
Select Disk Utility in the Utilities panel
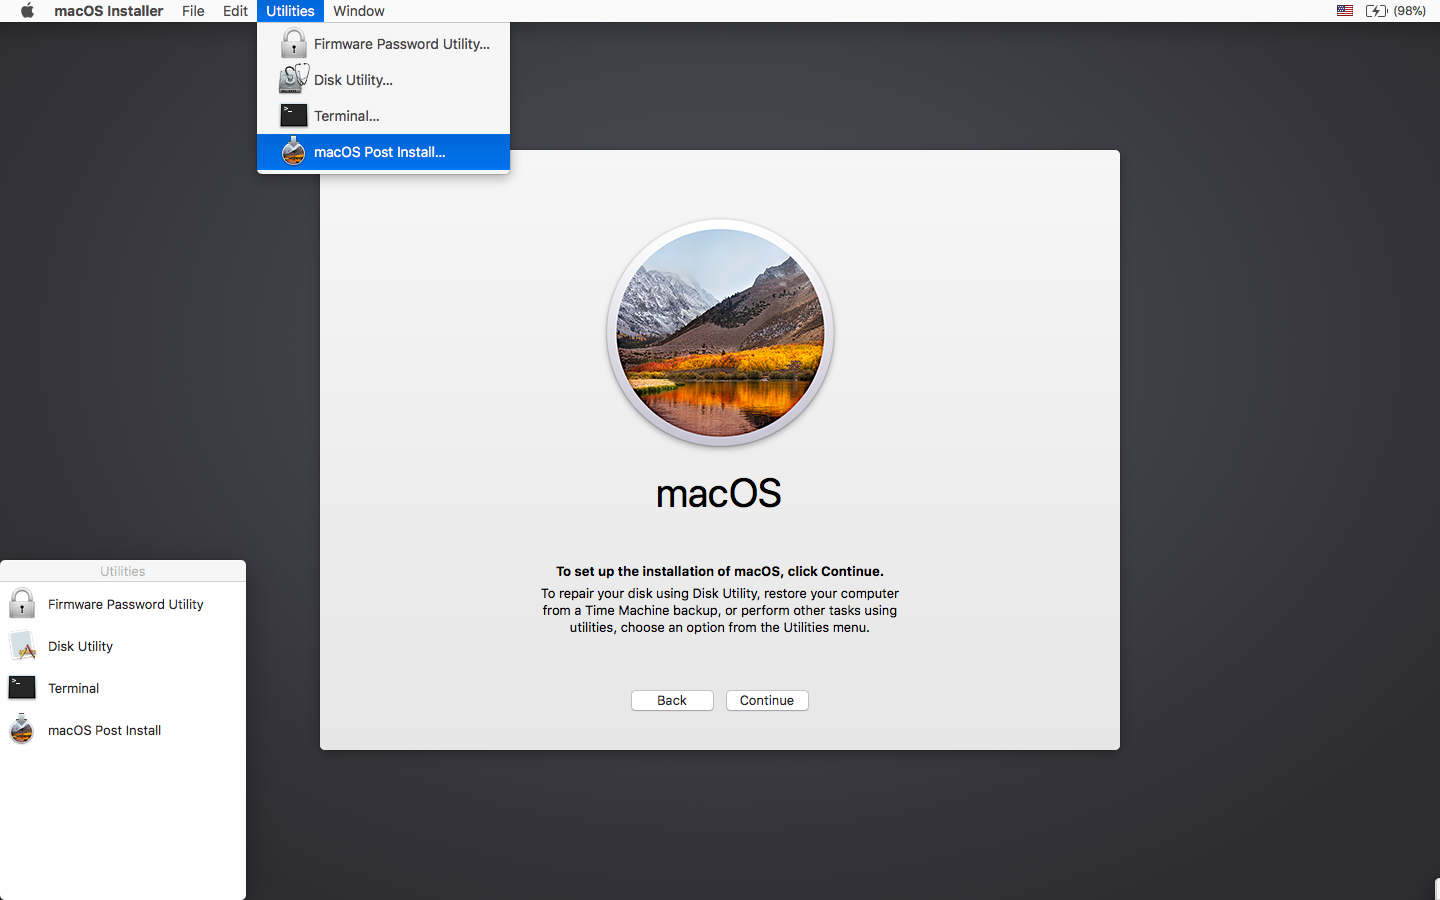[x=80, y=645]
